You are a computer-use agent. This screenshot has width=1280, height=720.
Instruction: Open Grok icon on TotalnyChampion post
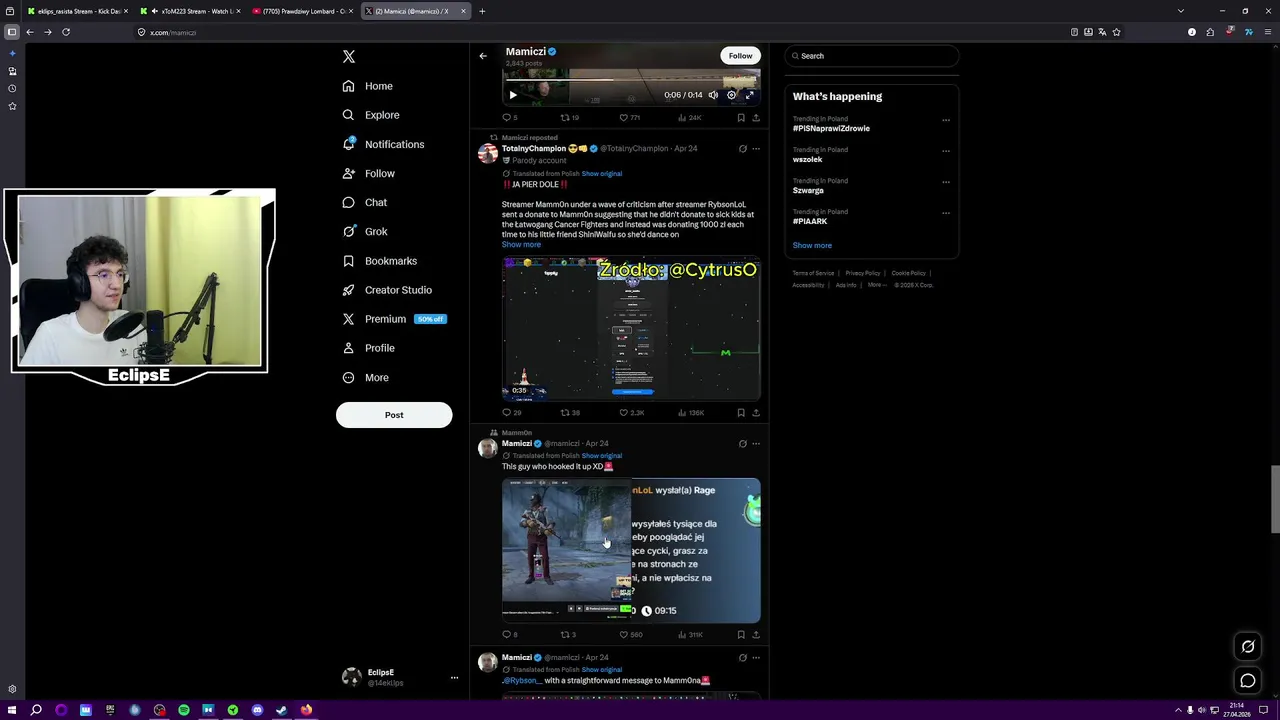tap(742, 149)
